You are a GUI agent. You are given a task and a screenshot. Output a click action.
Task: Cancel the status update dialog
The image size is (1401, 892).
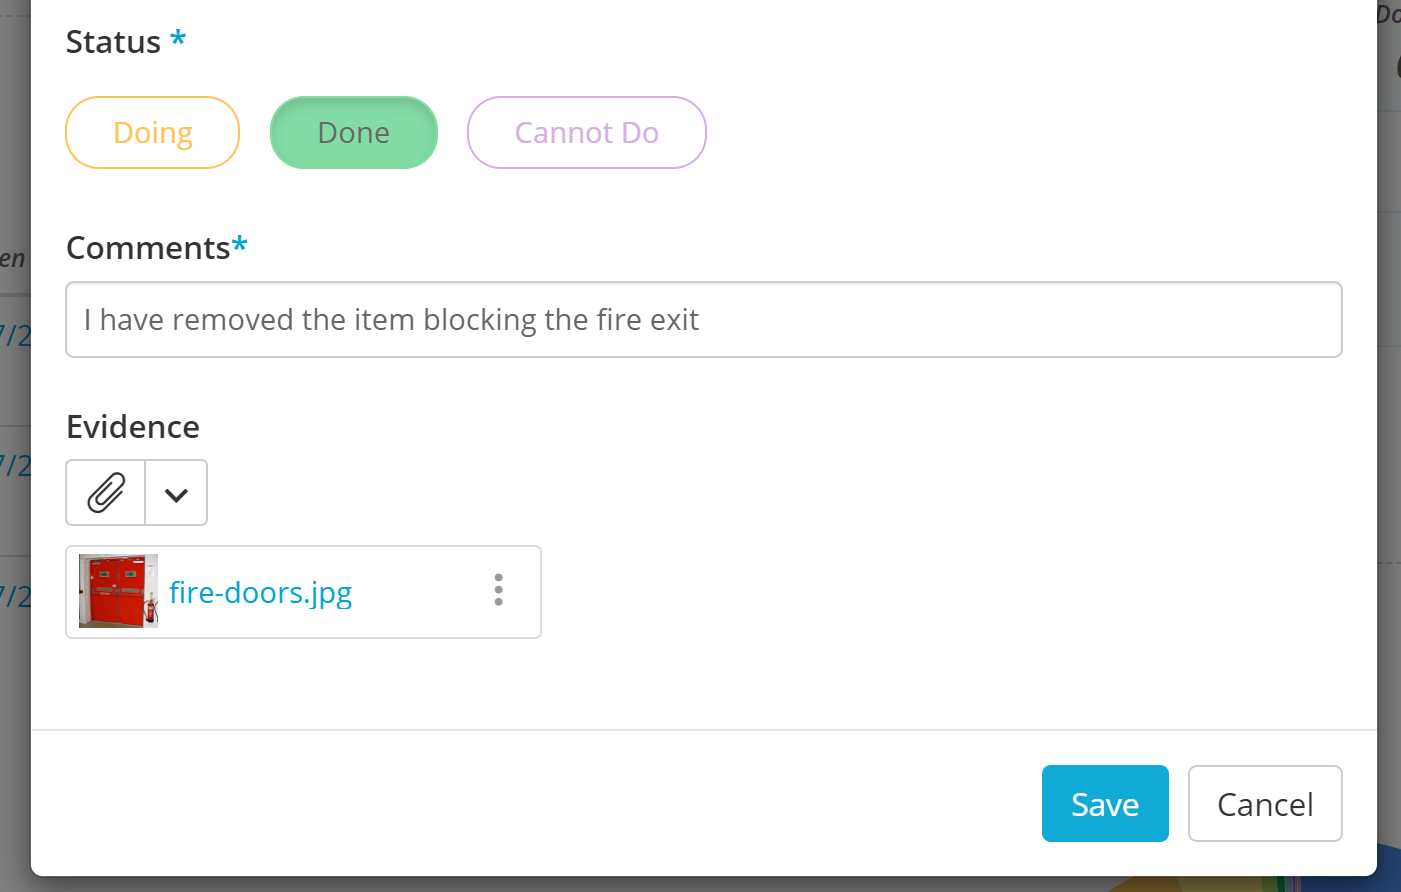coord(1265,803)
